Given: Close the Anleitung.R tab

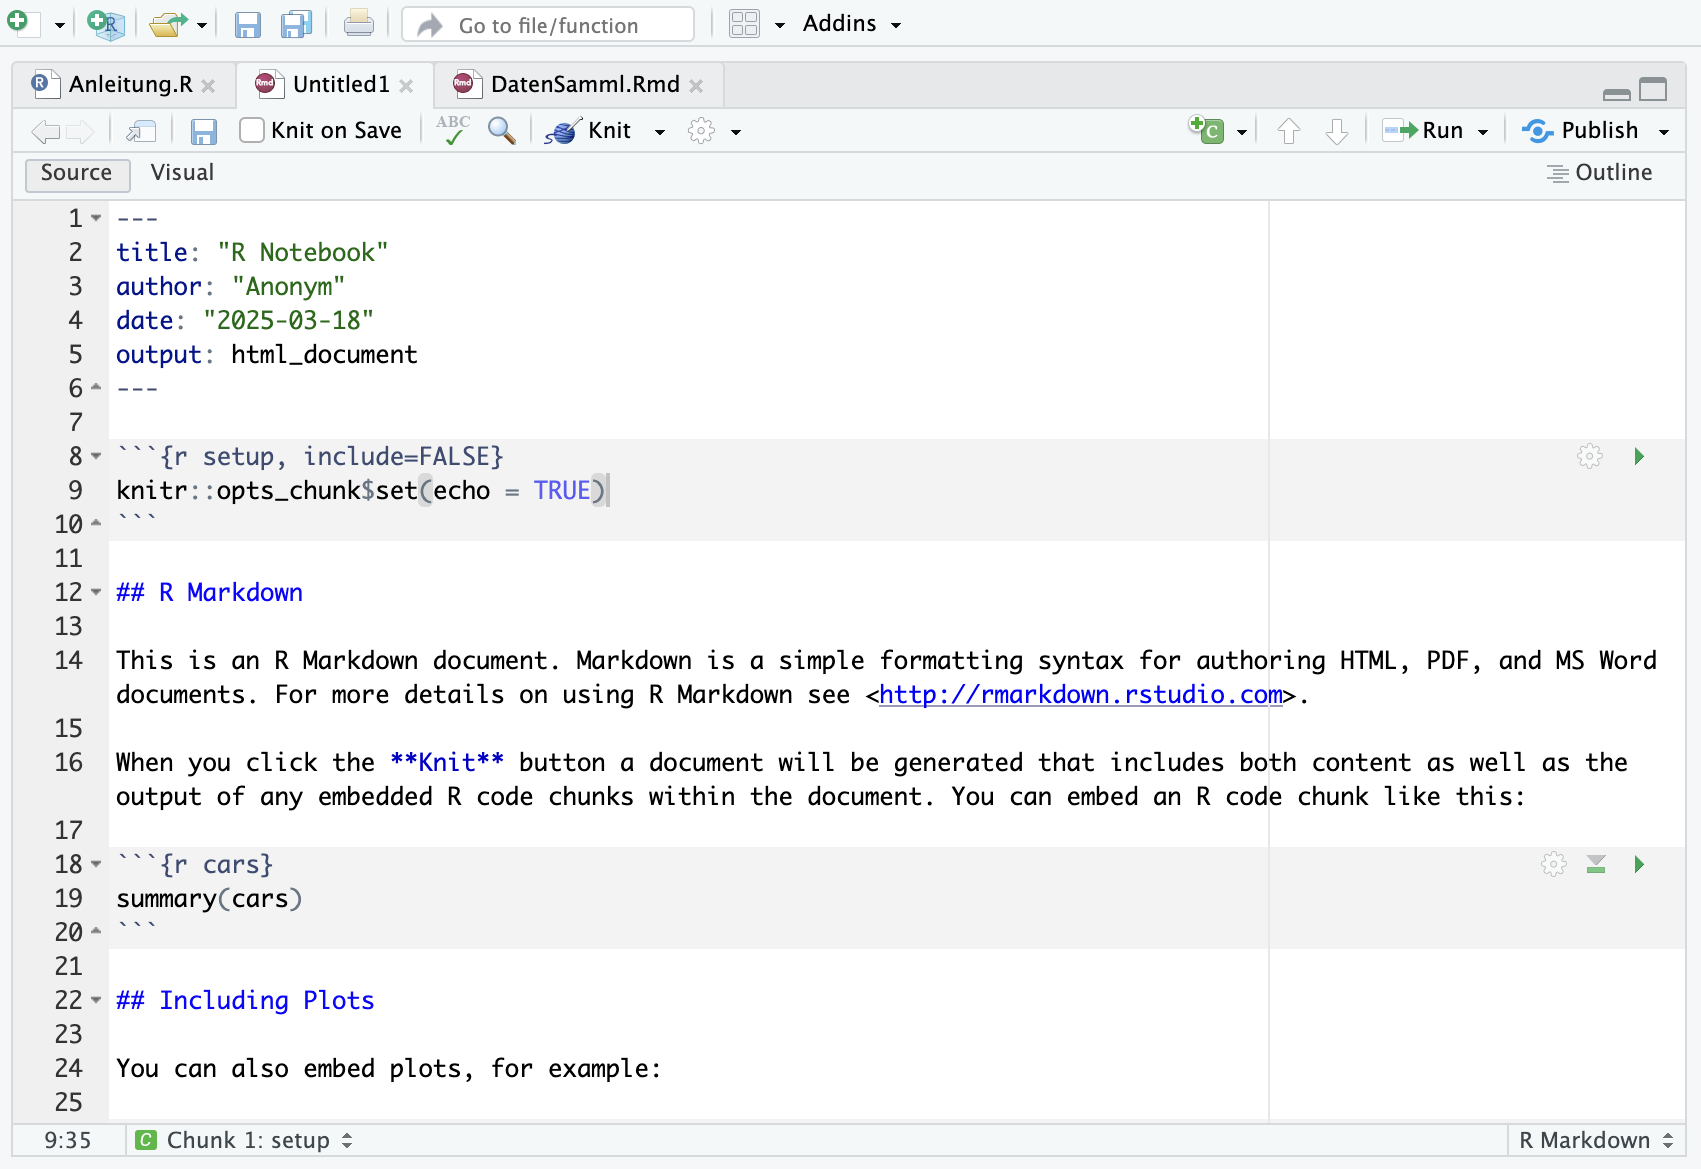Looking at the screenshot, I should (x=208, y=86).
